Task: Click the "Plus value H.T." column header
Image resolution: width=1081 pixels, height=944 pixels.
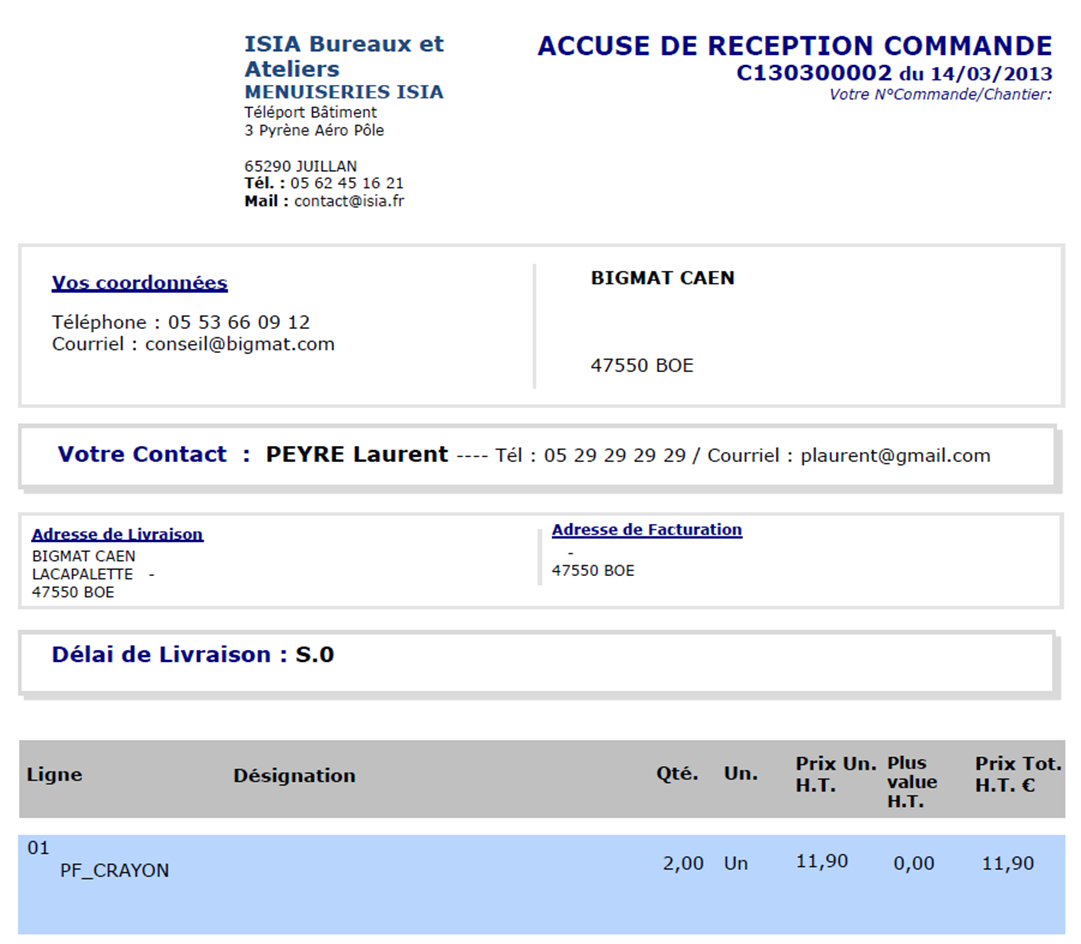Action: pyautogui.click(x=912, y=782)
